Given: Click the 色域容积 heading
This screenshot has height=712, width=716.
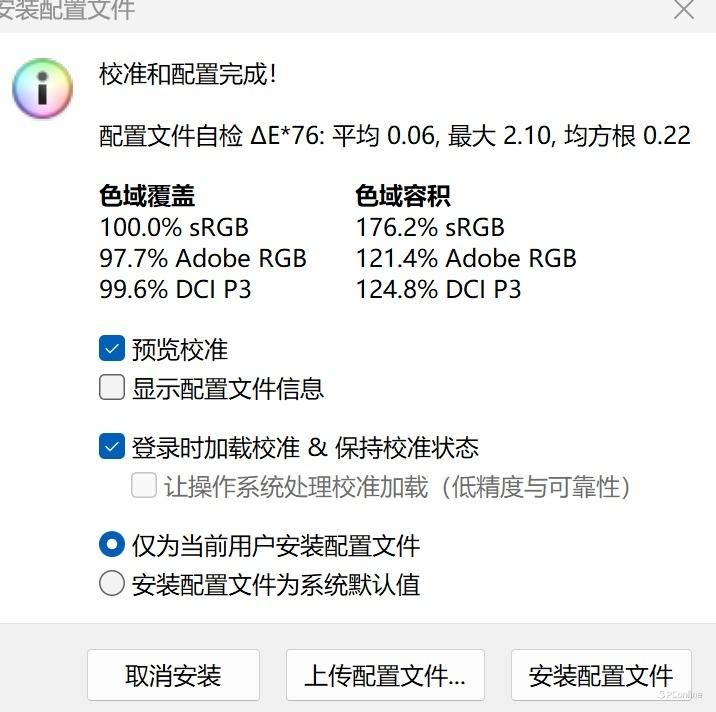Looking at the screenshot, I should click(x=403, y=195).
